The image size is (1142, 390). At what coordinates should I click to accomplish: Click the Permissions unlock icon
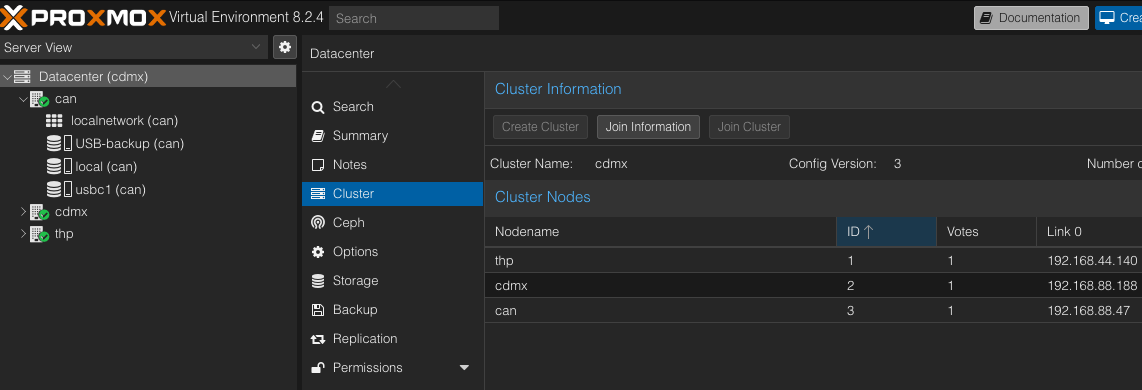click(x=318, y=367)
